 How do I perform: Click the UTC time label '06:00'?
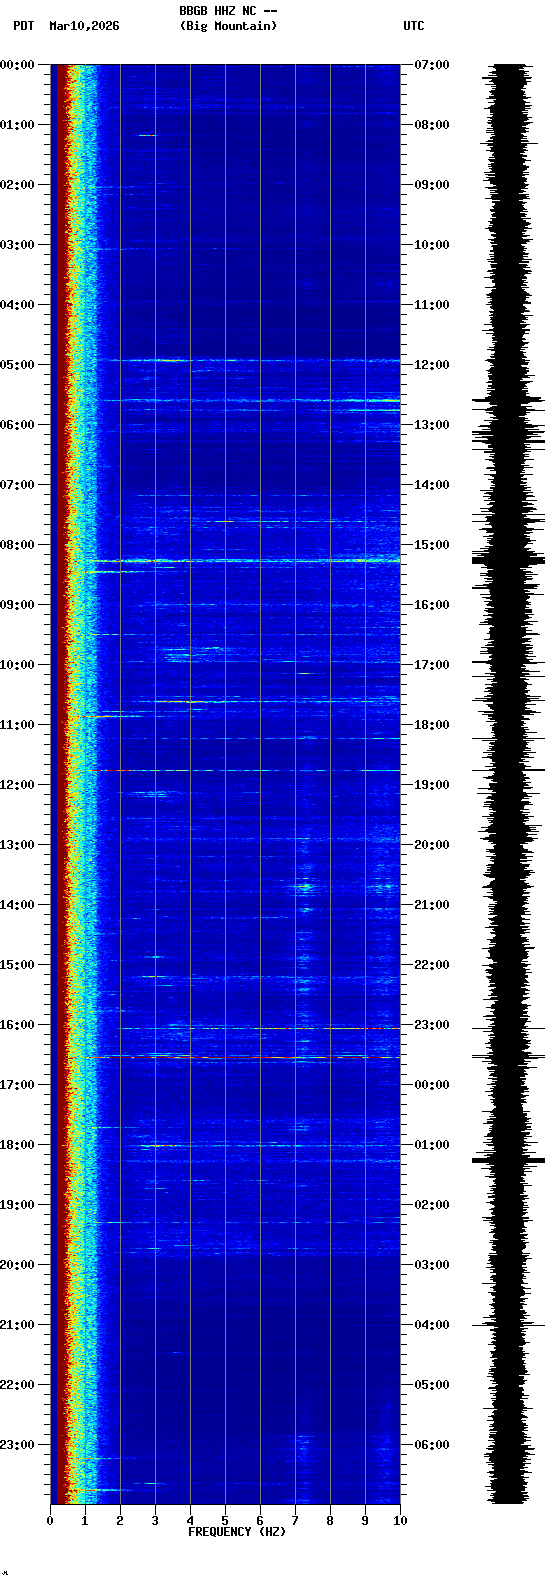point(432,1445)
